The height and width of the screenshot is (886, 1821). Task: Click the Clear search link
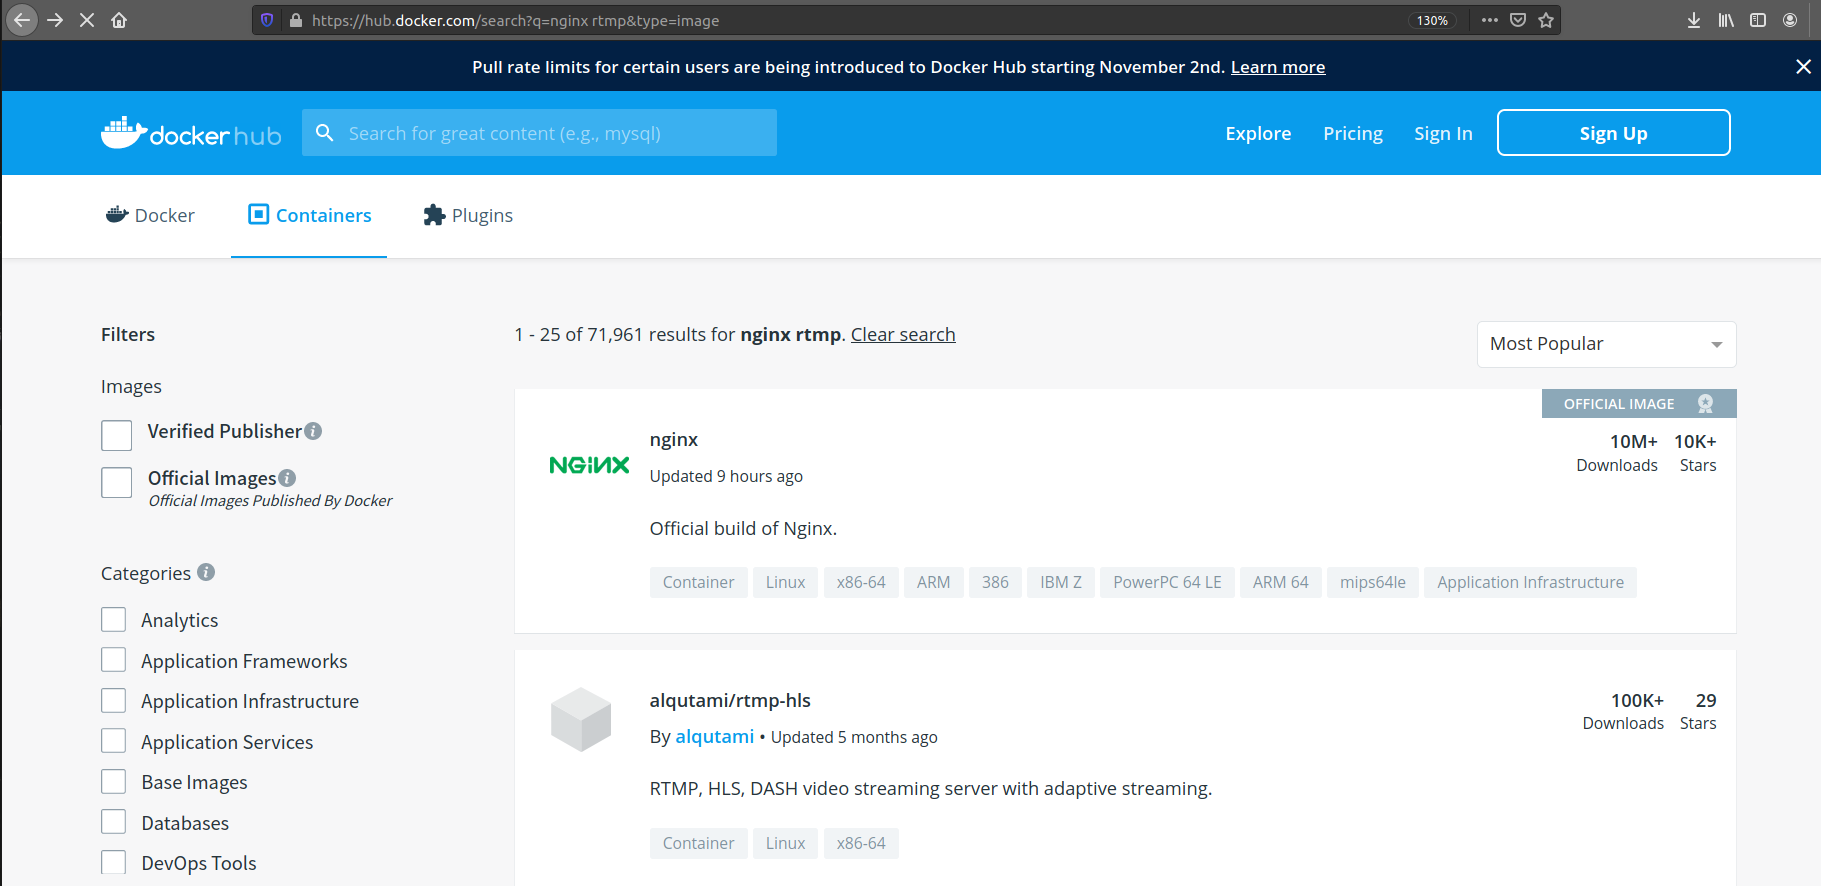[903, 334]
